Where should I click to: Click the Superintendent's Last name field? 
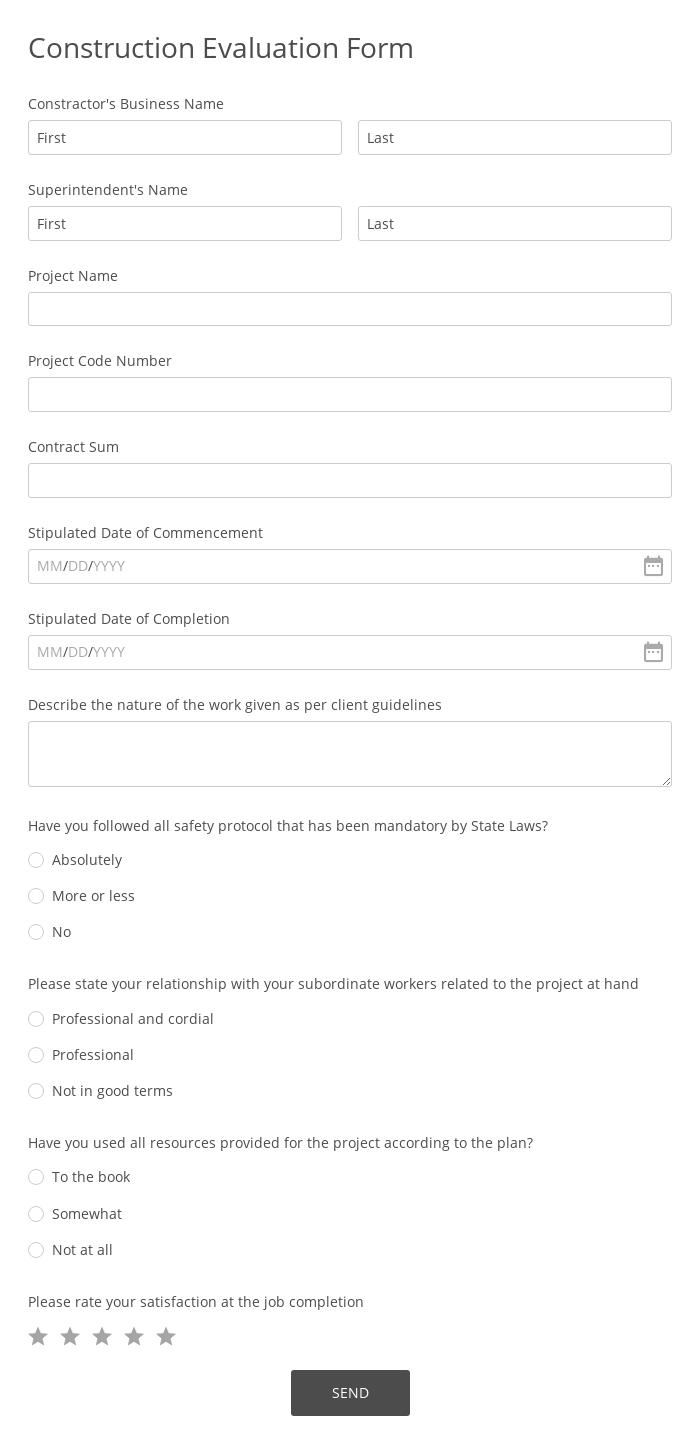coord(515,223)
